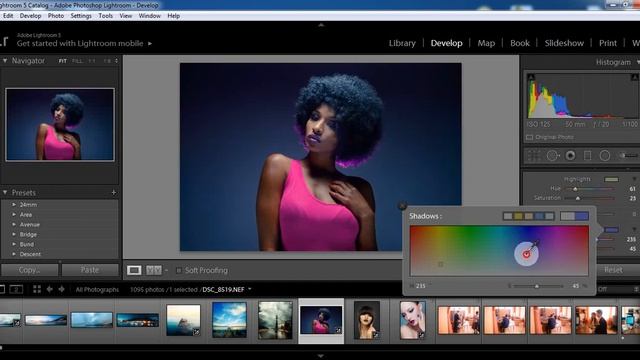Open the View menu
640x360 pixels.
126,16
